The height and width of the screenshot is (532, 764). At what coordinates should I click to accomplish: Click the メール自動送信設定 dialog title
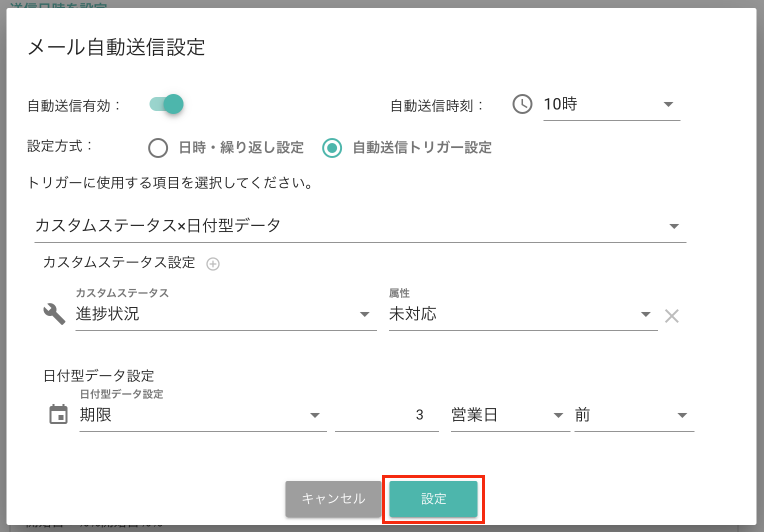pyautogui.click(x=116, y=47)
